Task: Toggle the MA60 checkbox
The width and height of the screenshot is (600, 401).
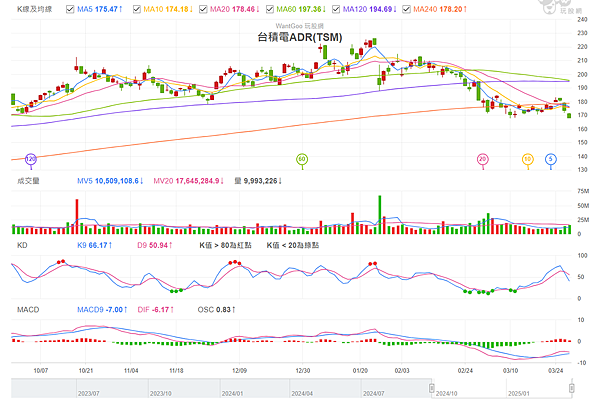Action: pyautogui.click(x=270, y=9)
